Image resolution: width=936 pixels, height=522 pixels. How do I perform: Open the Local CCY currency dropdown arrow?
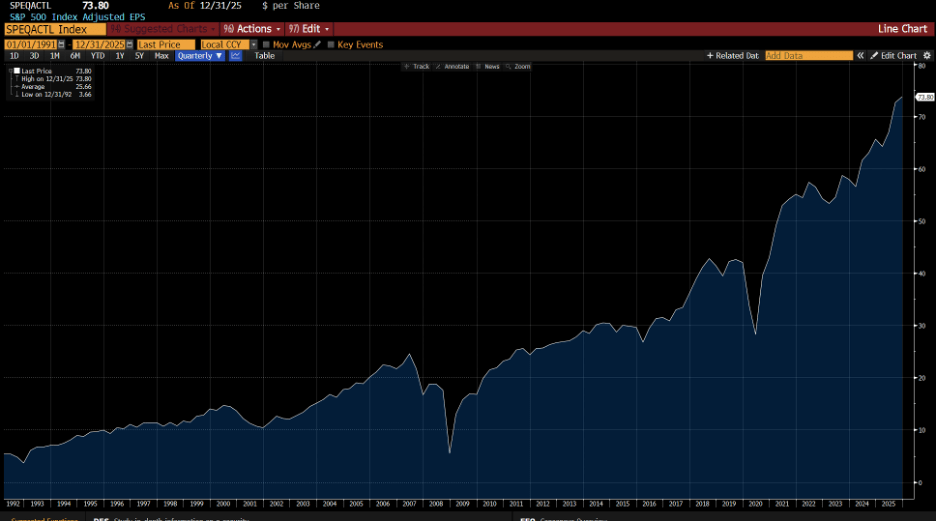(x=253, y=45)
